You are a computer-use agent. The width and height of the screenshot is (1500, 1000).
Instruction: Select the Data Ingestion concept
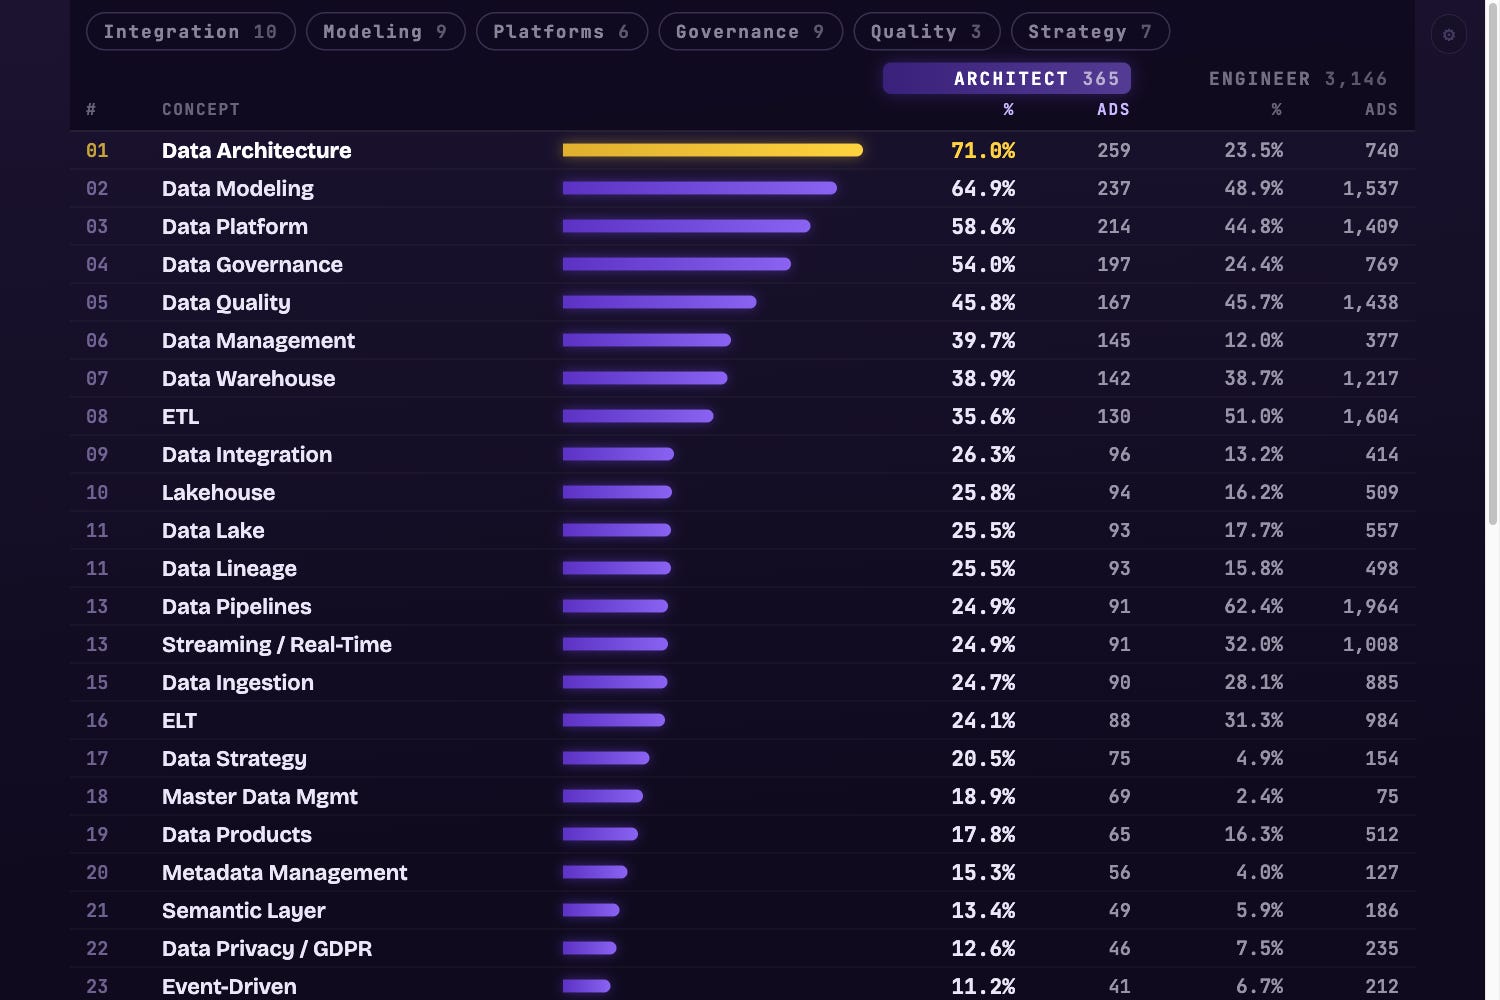[x=237, y=682]
